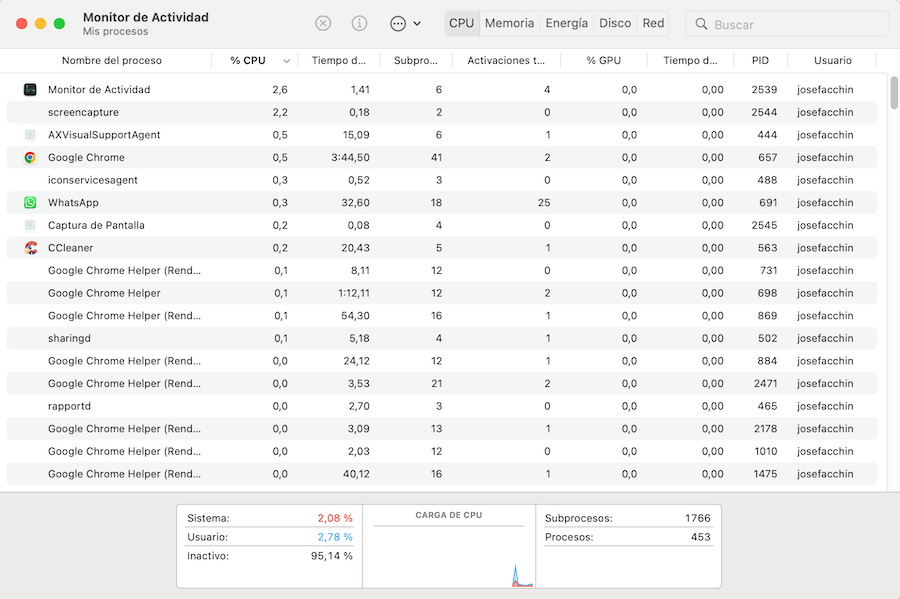Click the Inactivo 95,14 % value
900x599 pixels.
332,556
